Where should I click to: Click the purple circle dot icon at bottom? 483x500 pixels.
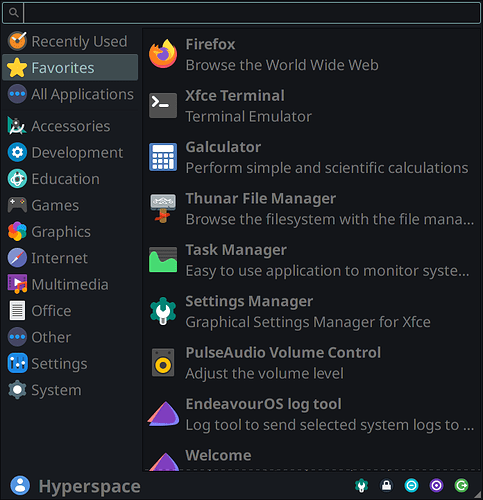click(436, 485)
